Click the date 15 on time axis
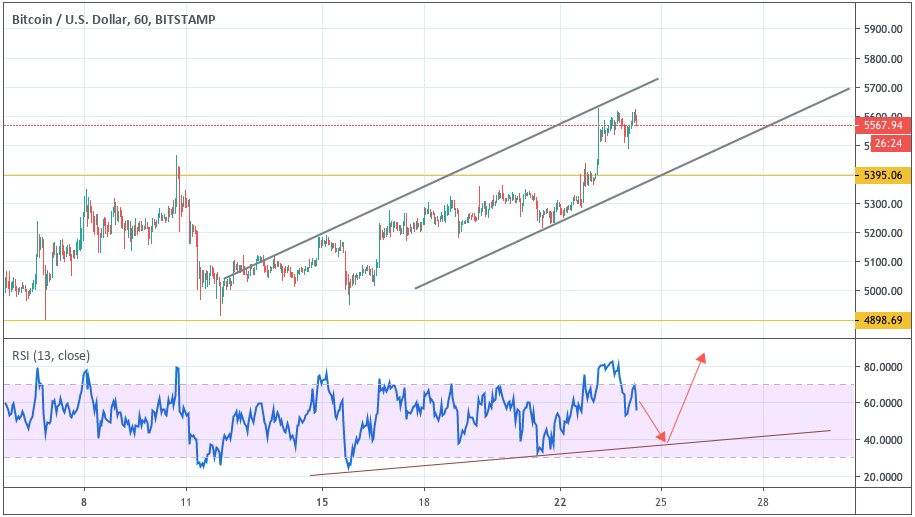 pyautogui.click(x=322, y=502)
